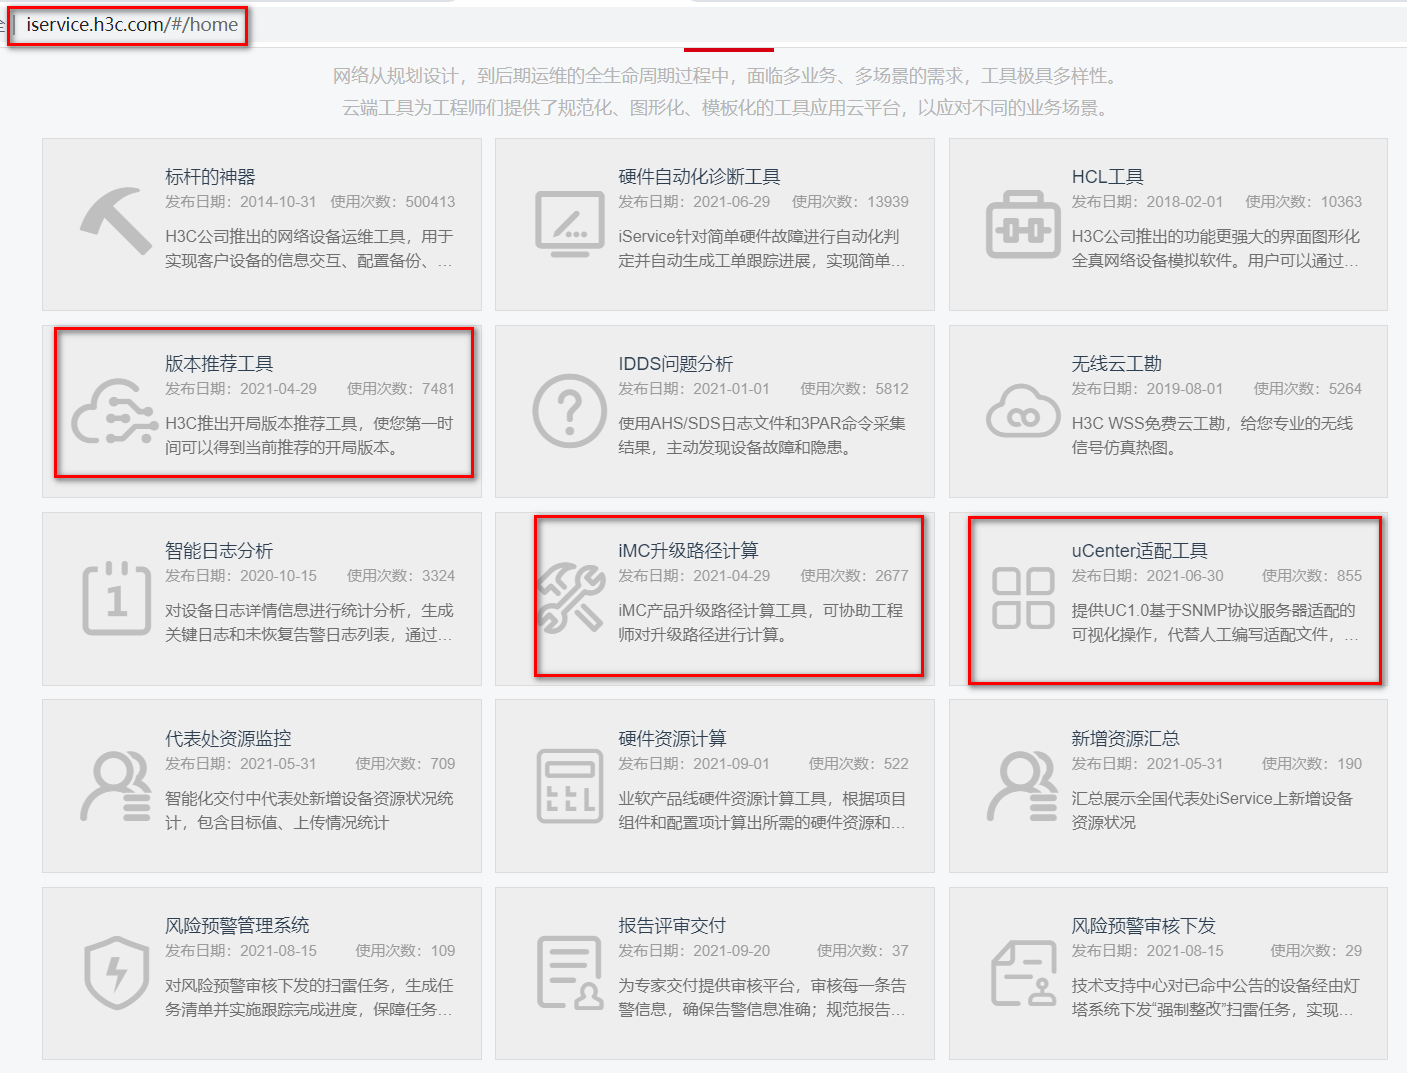This screenshot has height=1073, width=1407.
Task: Launch the 报告评审交付 title link
Action: 672,926
